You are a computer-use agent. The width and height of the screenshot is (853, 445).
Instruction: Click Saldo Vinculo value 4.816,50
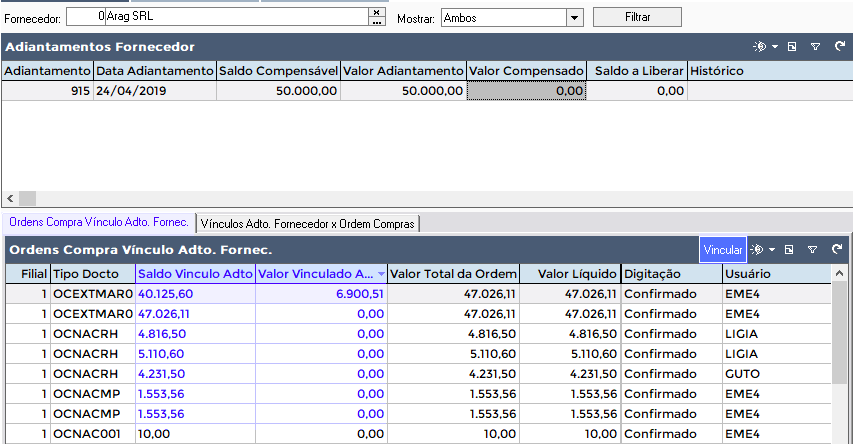(195, 334)
